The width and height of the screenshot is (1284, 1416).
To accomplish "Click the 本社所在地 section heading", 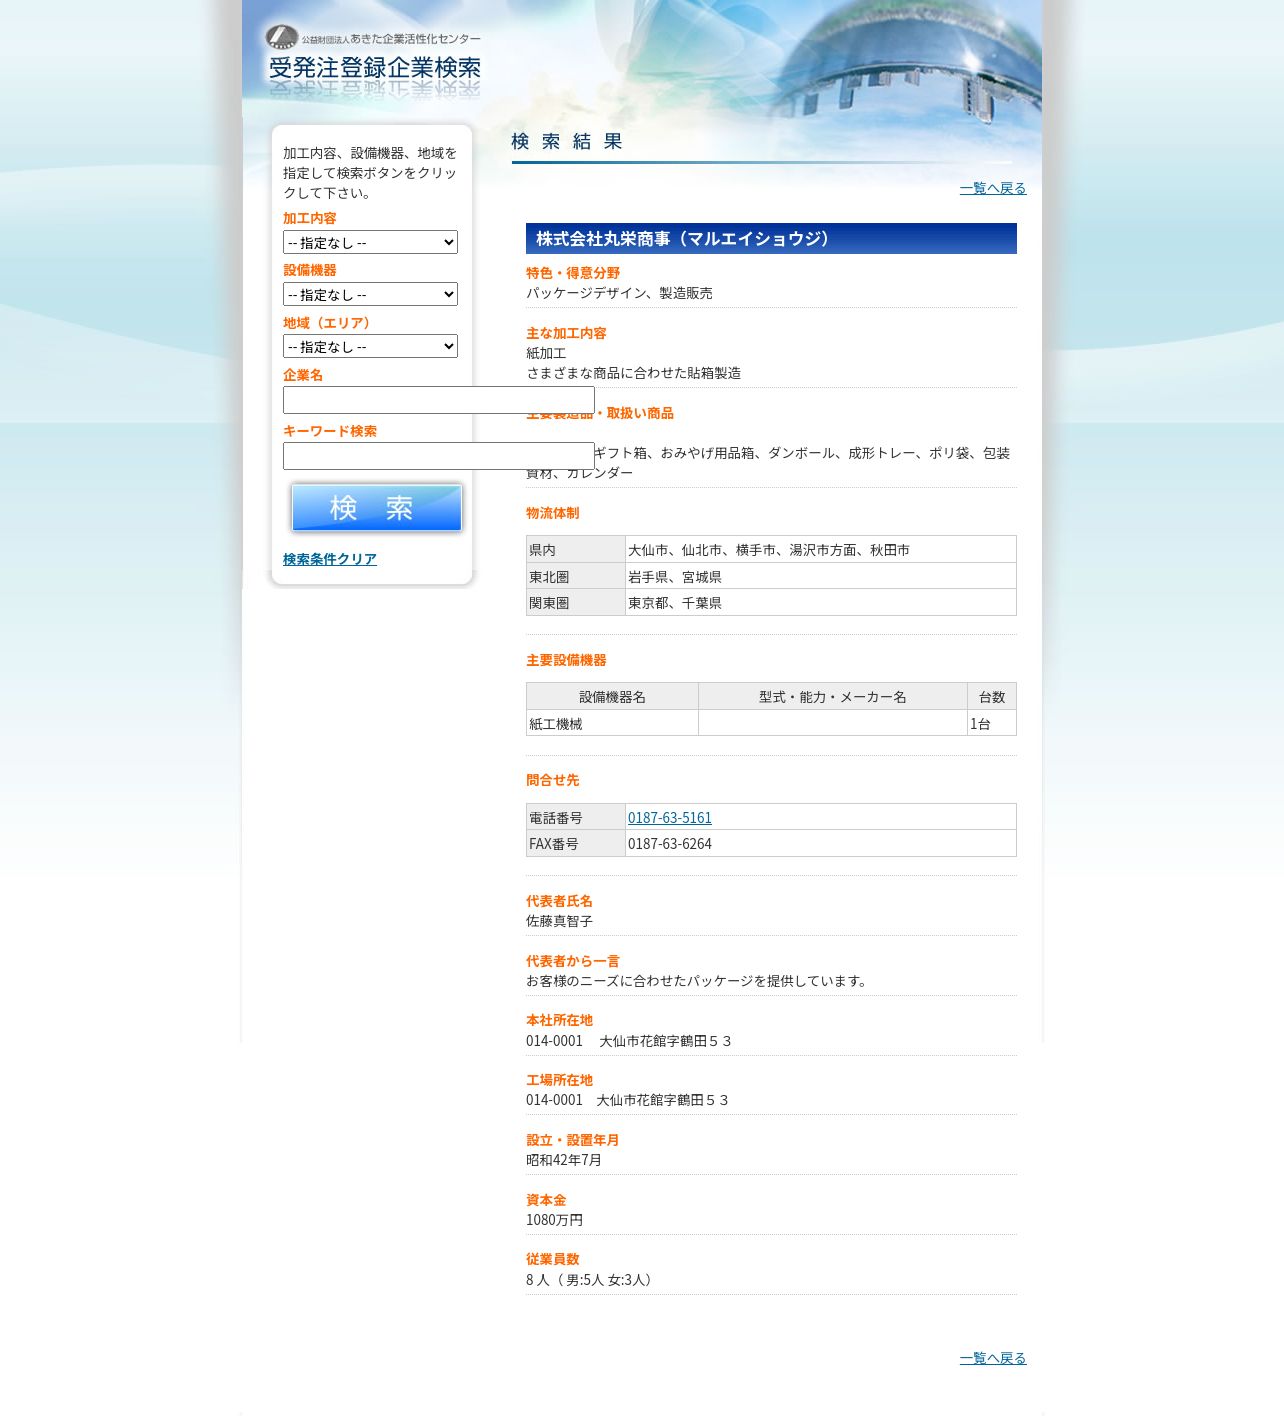I will click(x=560, y=1020).
